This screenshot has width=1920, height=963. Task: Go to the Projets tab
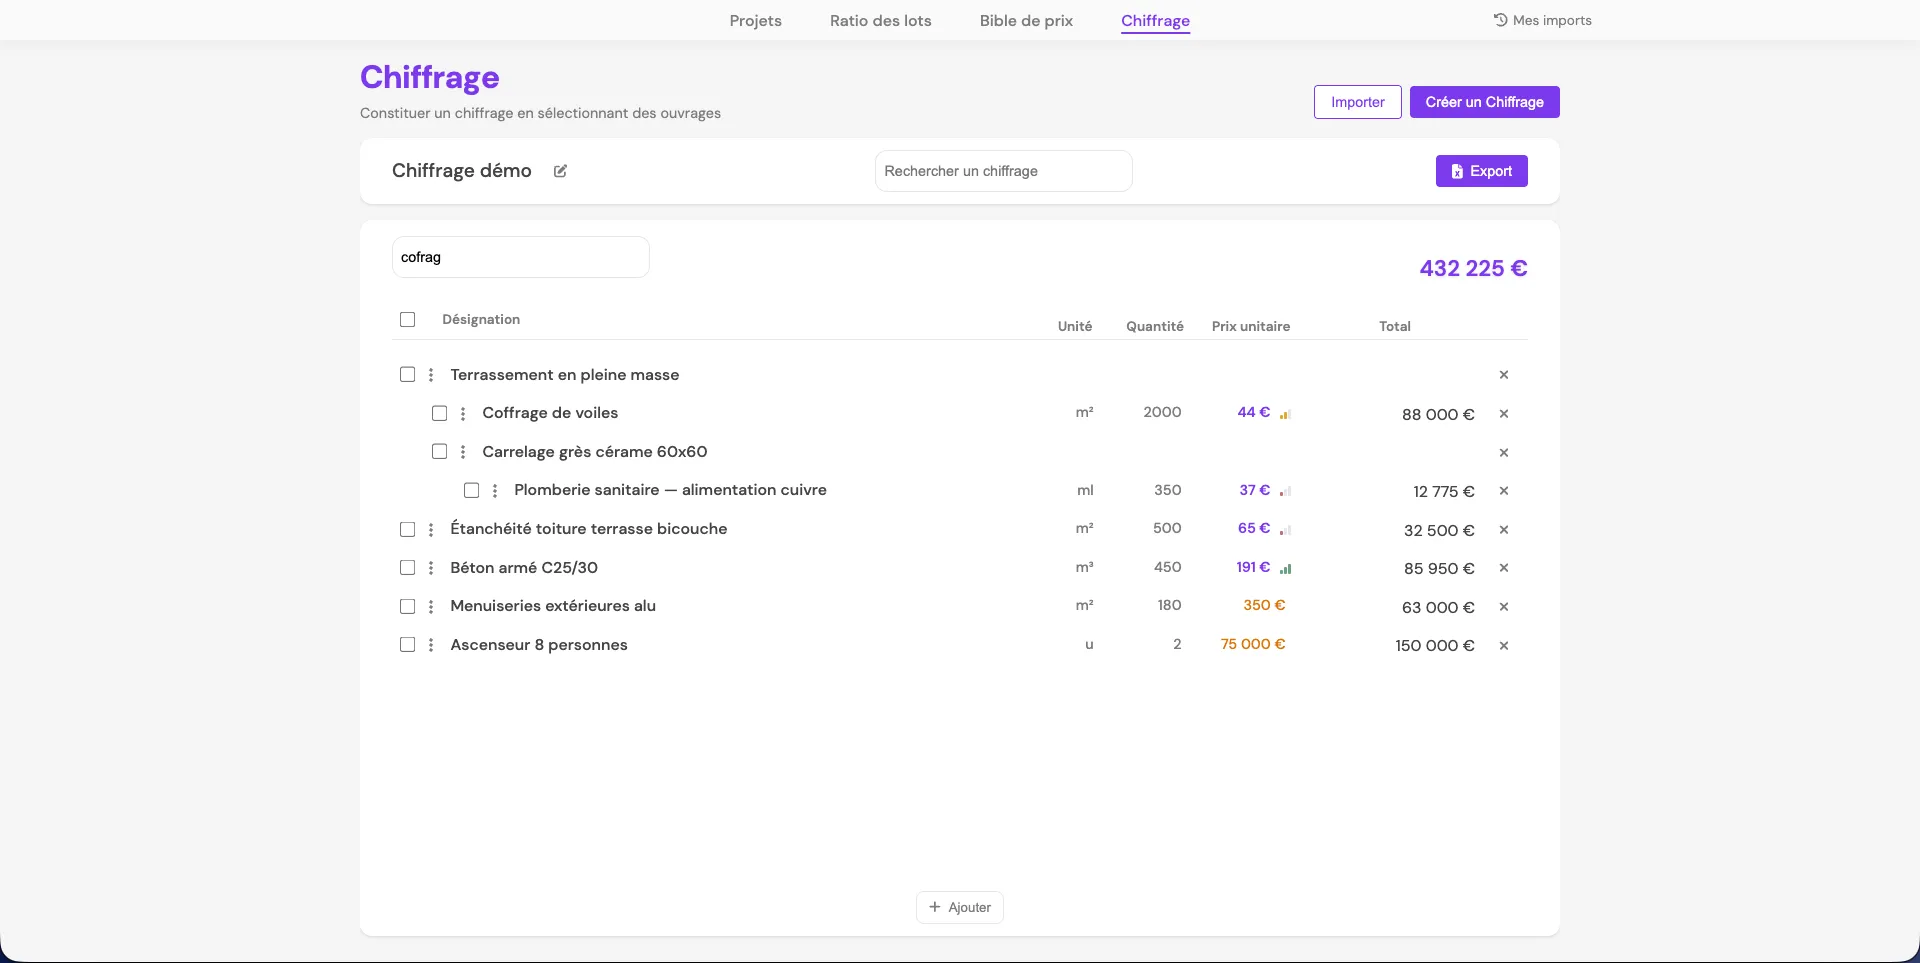click(755, 20)
